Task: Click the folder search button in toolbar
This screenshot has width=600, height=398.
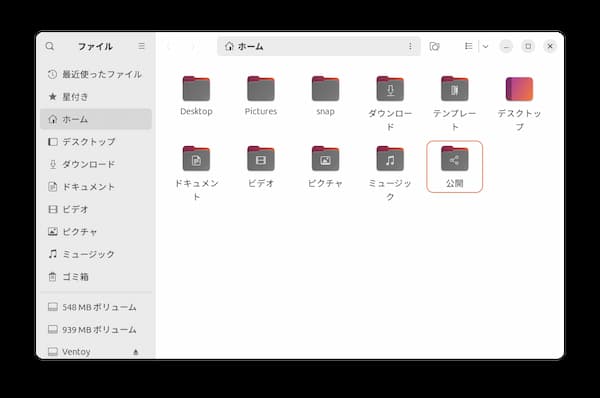Action: tap(434, 46)
